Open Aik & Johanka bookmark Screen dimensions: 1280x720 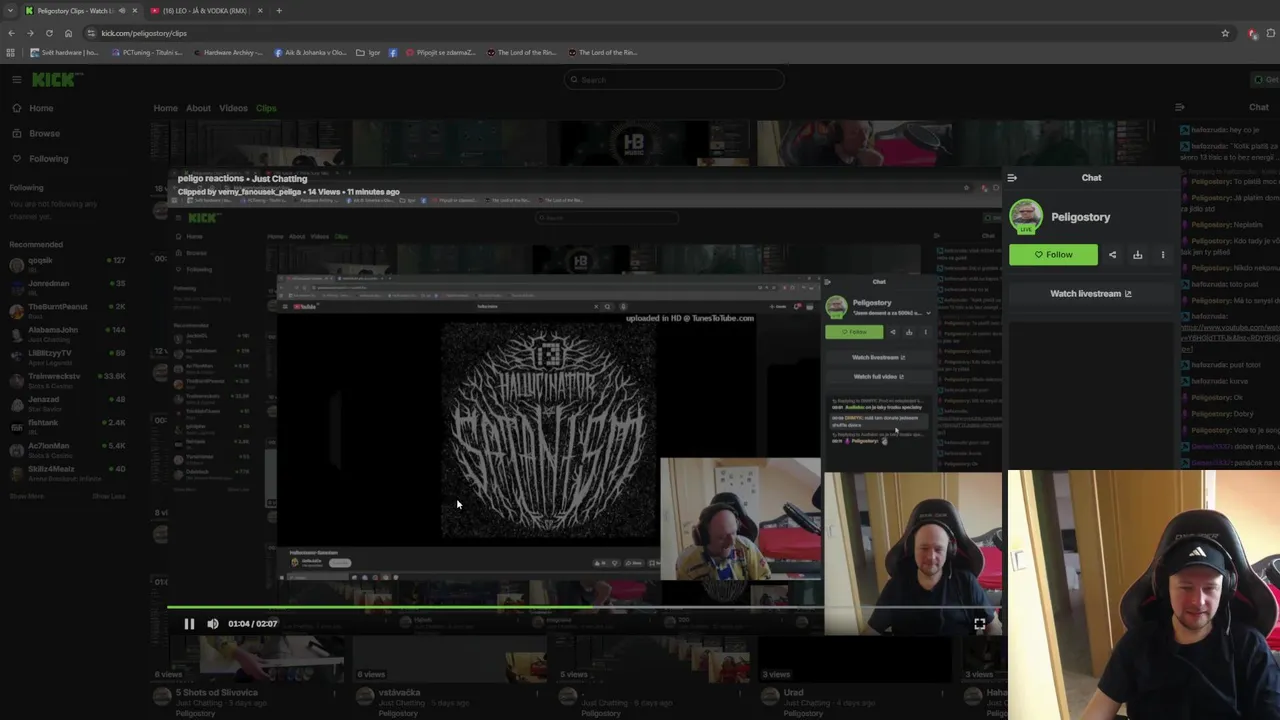310,53
